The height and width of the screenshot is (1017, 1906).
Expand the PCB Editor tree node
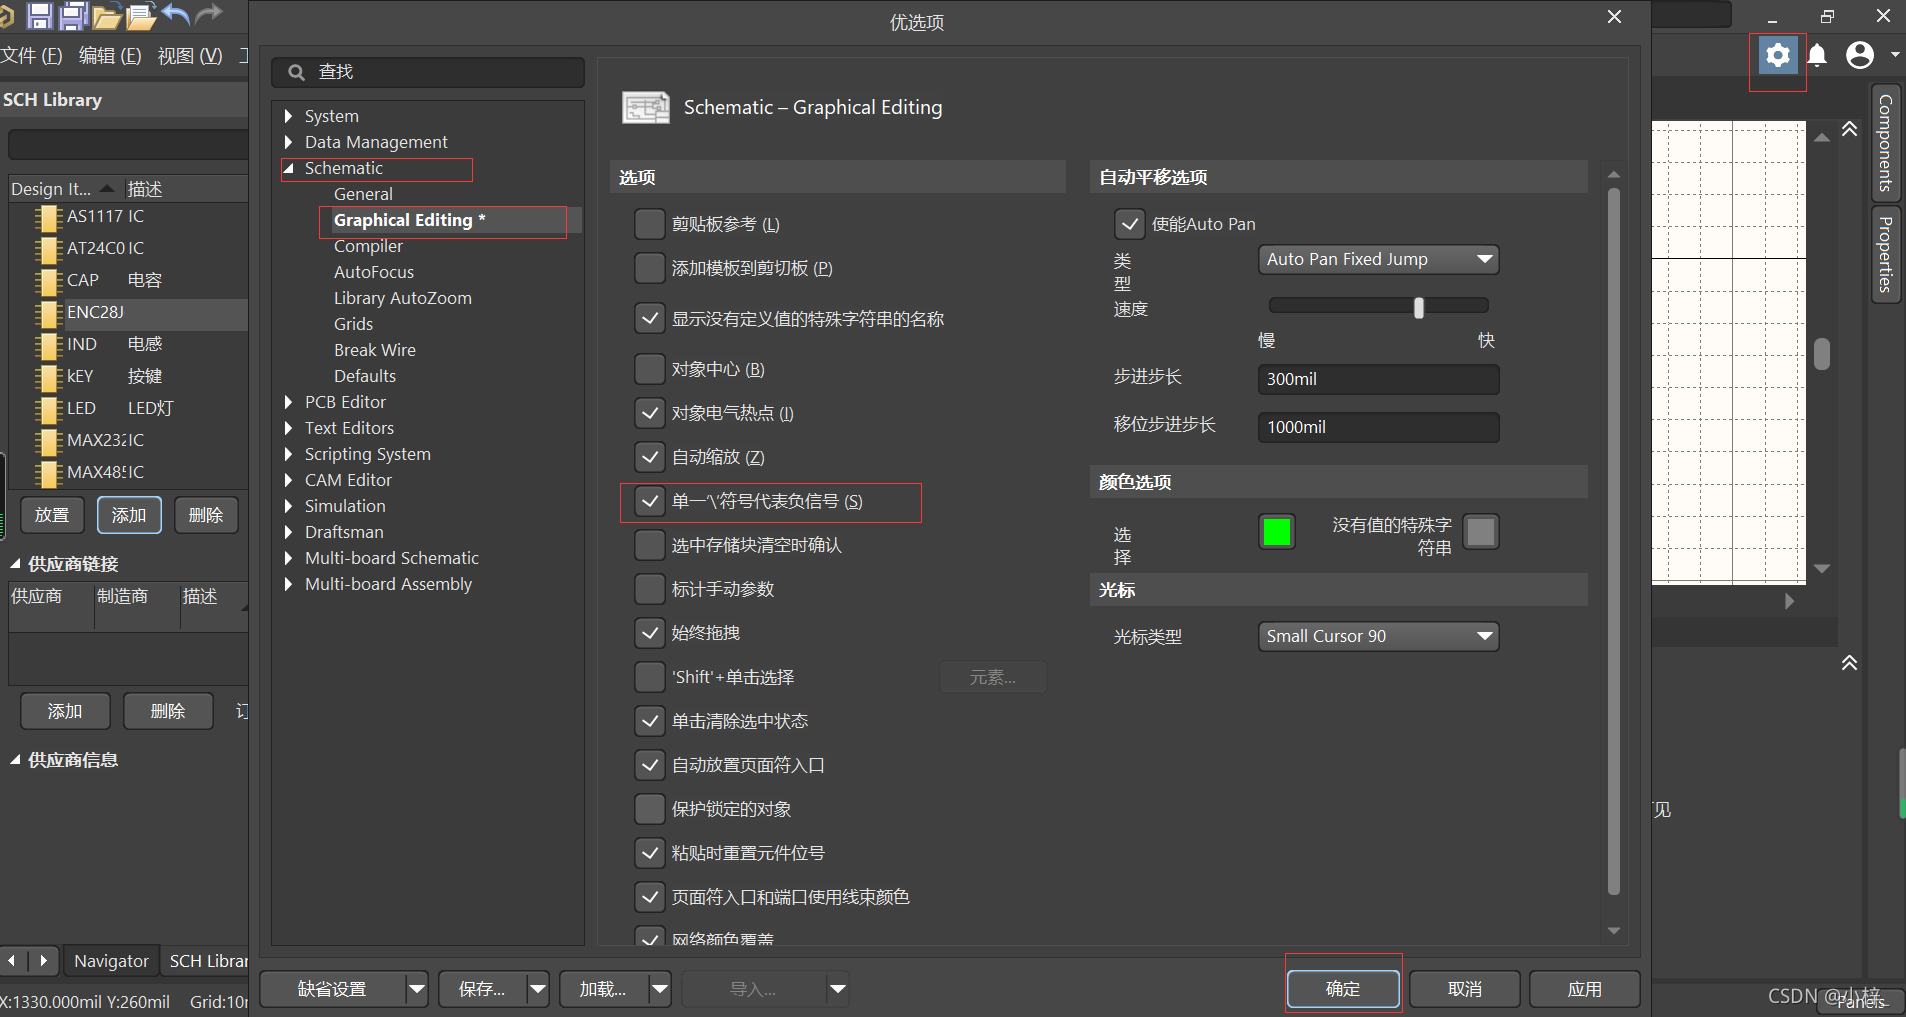tap(288, 402)
